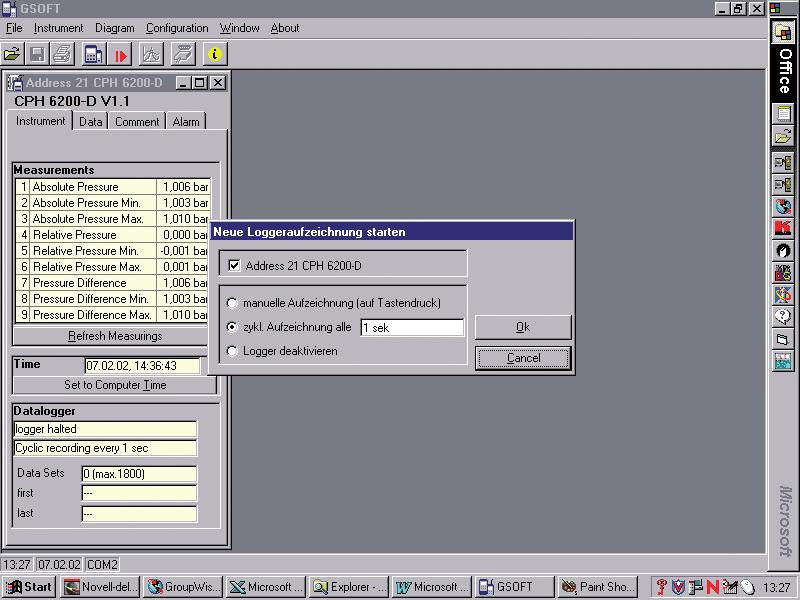The width and height of the screenshot is (800, 600).
Task: Switch to Paint Shop taskbar button
Action: 598,587
